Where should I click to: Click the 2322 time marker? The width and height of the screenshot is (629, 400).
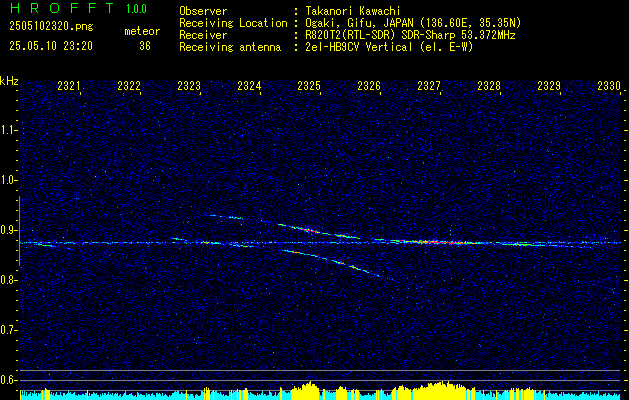pos(129,86)
